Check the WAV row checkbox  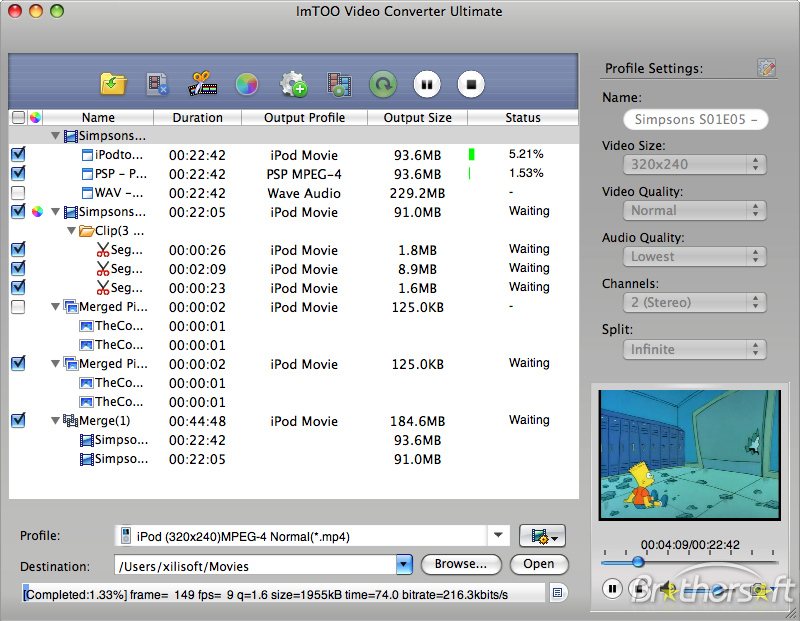(18, 192)
